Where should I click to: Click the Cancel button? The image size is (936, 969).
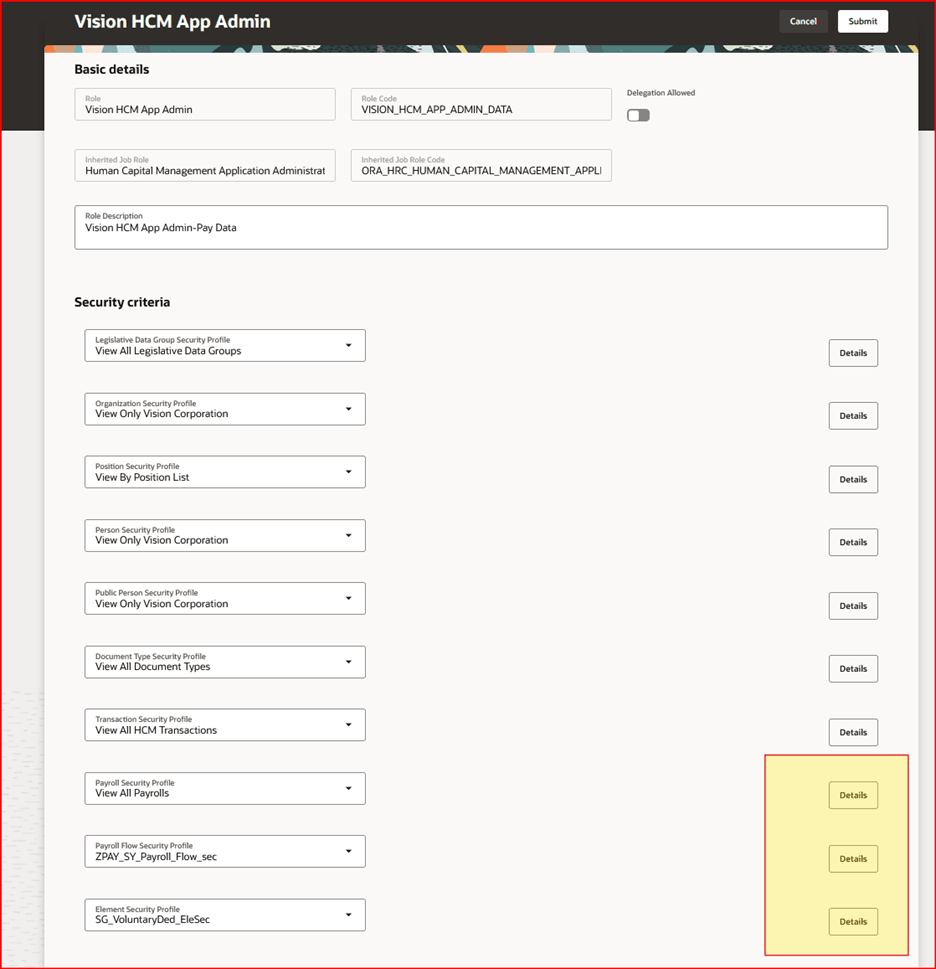click(803, 21)
